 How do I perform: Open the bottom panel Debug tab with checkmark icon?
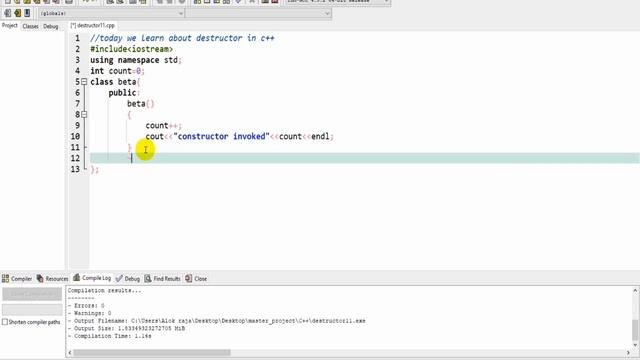128,278
